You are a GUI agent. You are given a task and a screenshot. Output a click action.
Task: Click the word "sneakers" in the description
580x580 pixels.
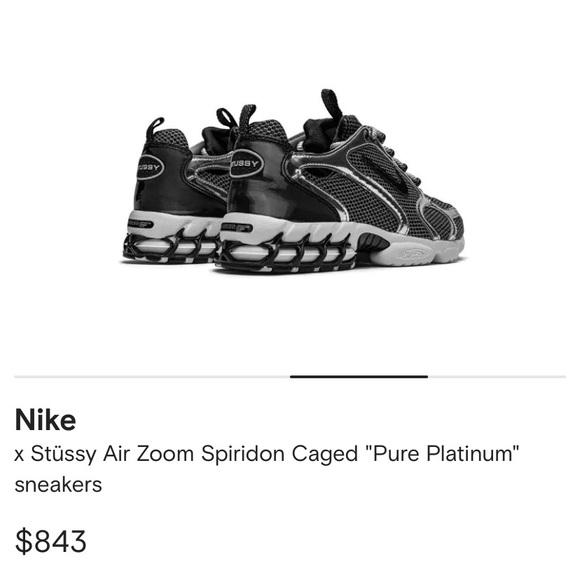58,485
